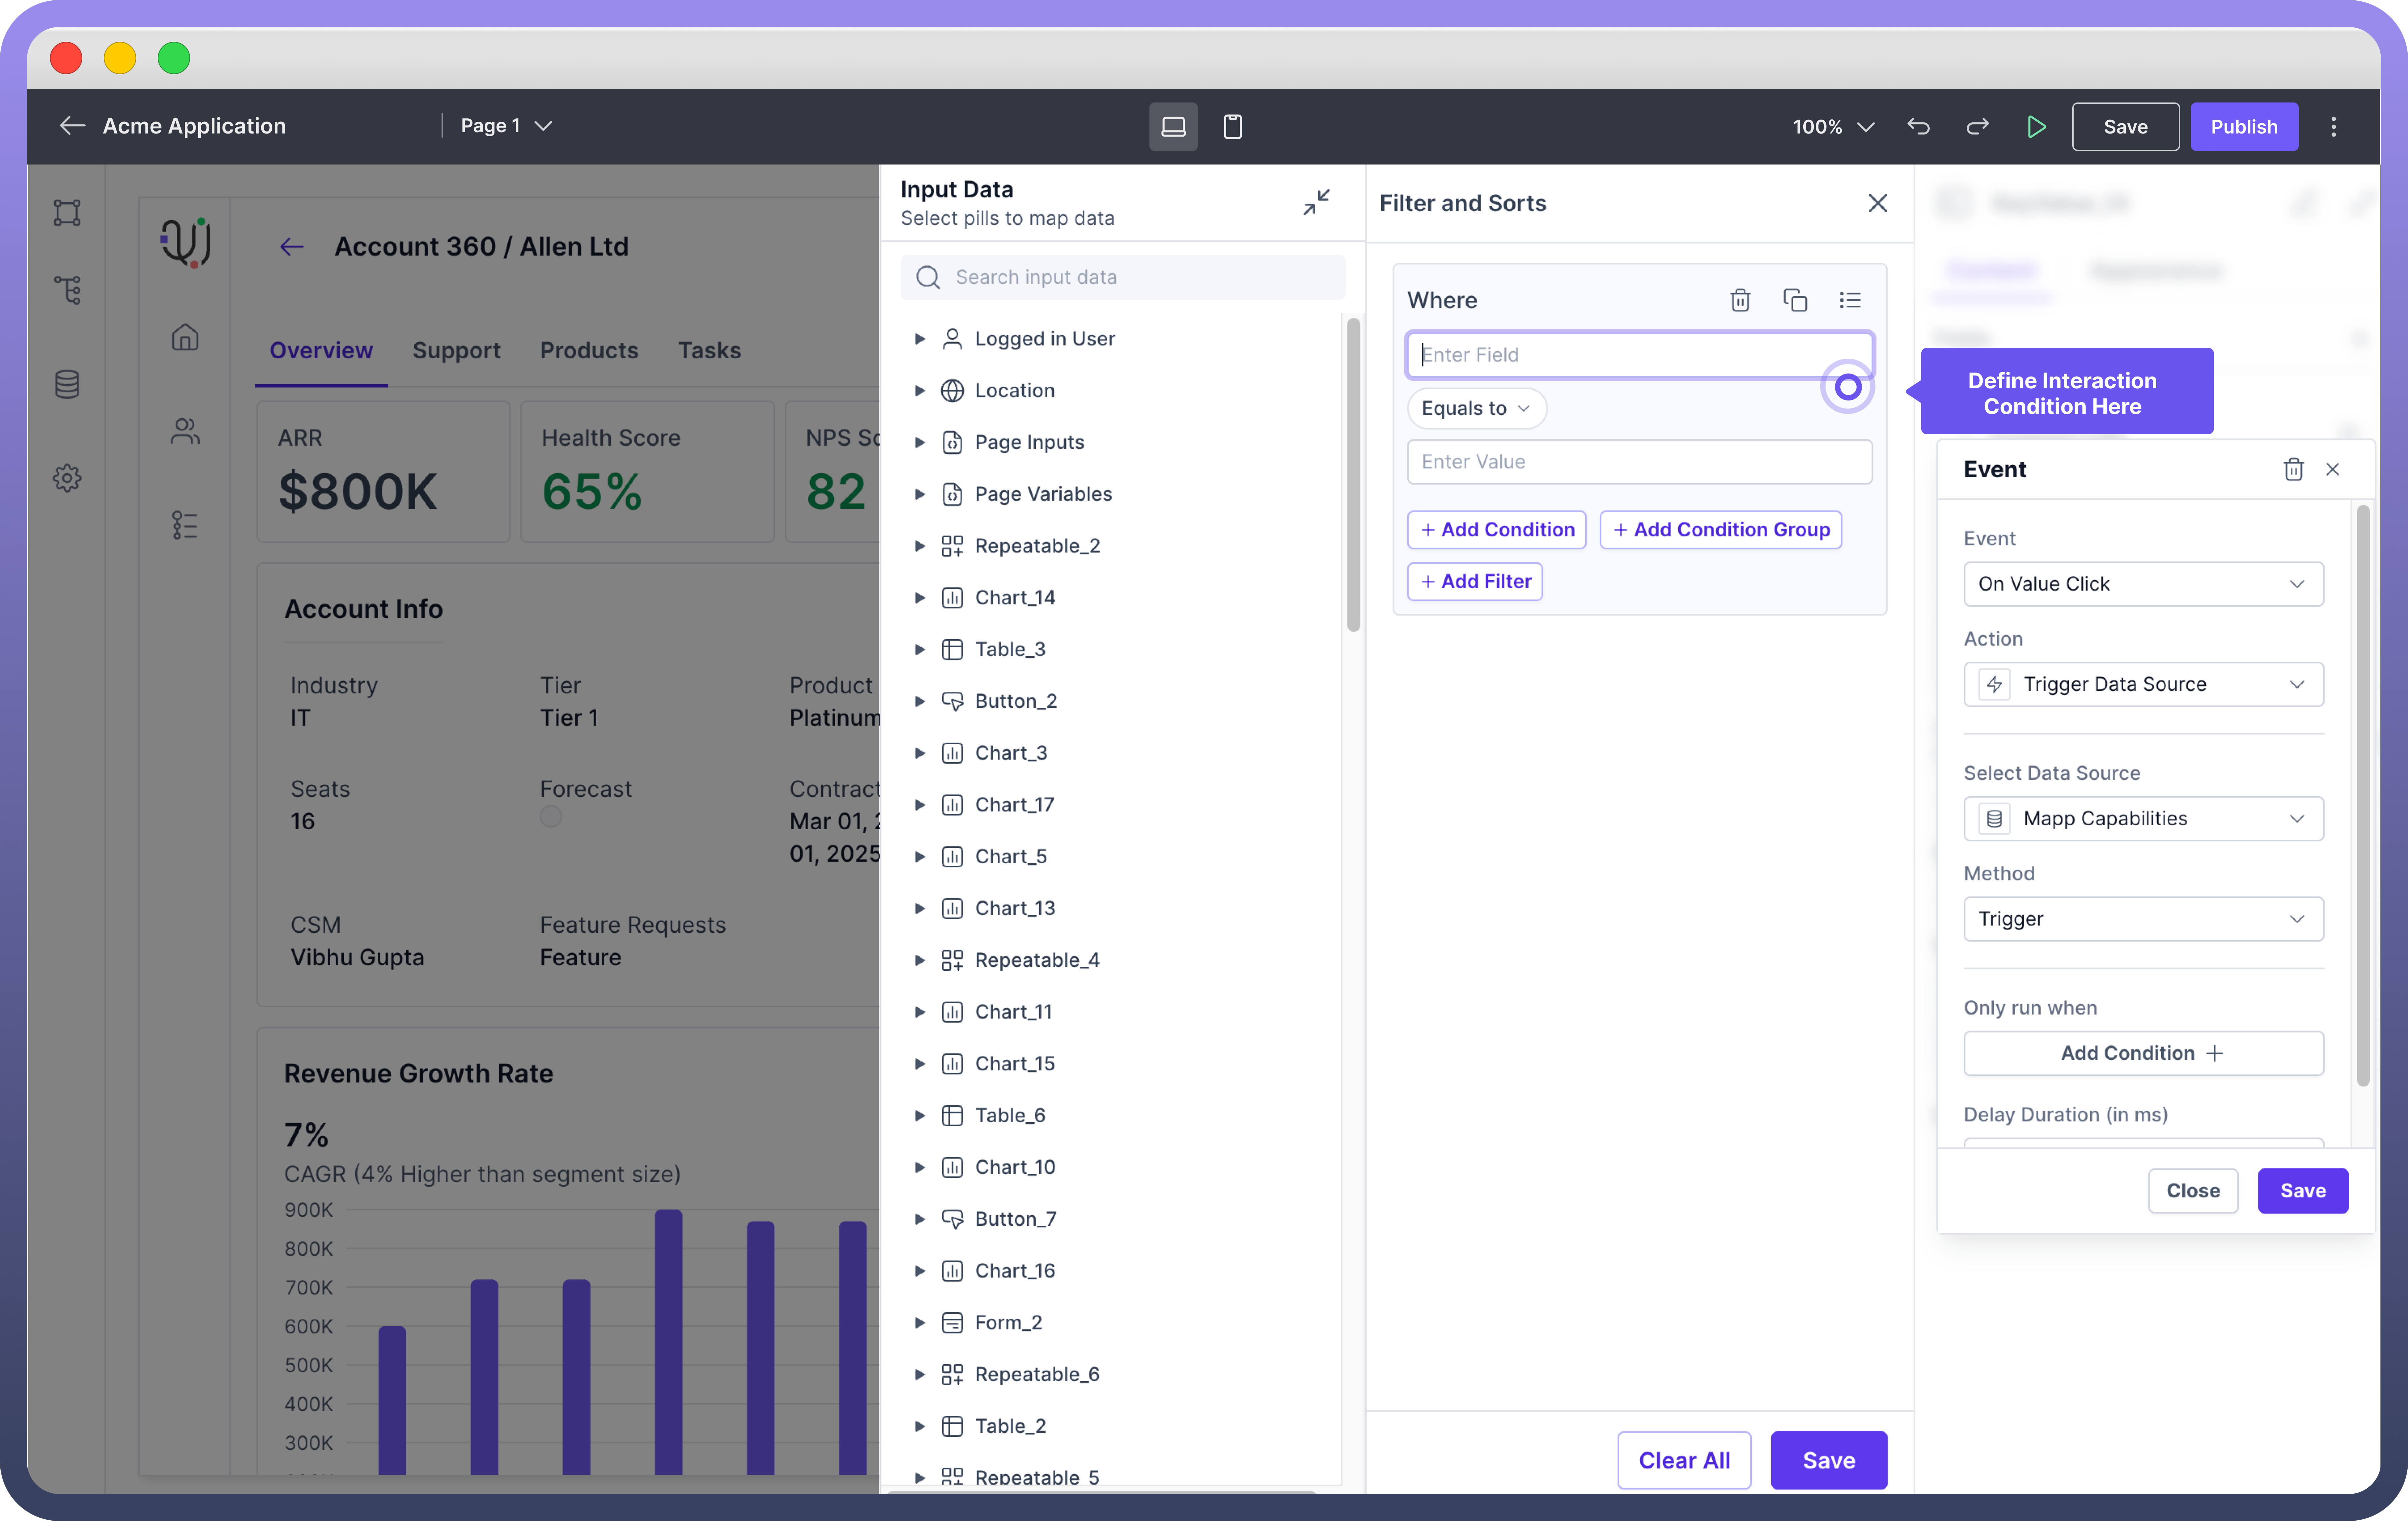This screenshot has height=1521, width=2408.
Task: Switch to the Support tab
Action: (456, 350)
